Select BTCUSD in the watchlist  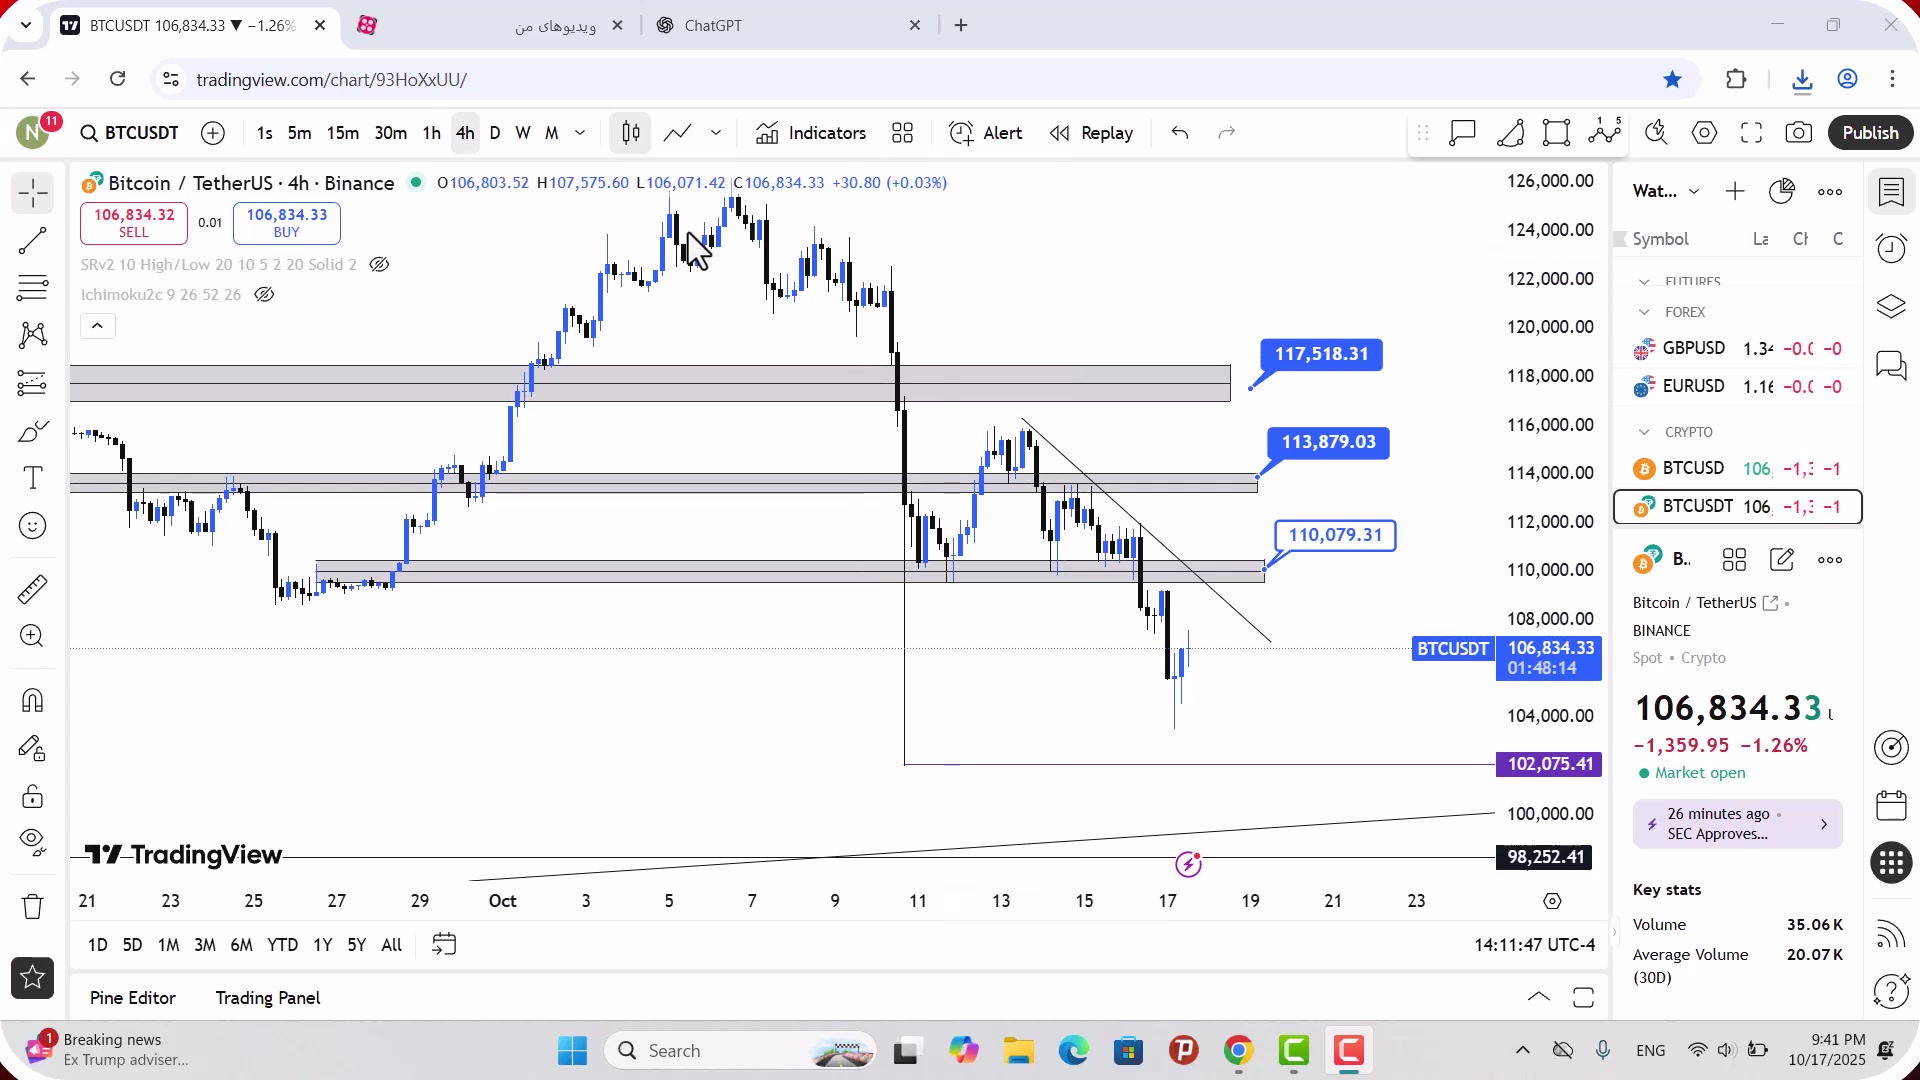(1738, 469)
